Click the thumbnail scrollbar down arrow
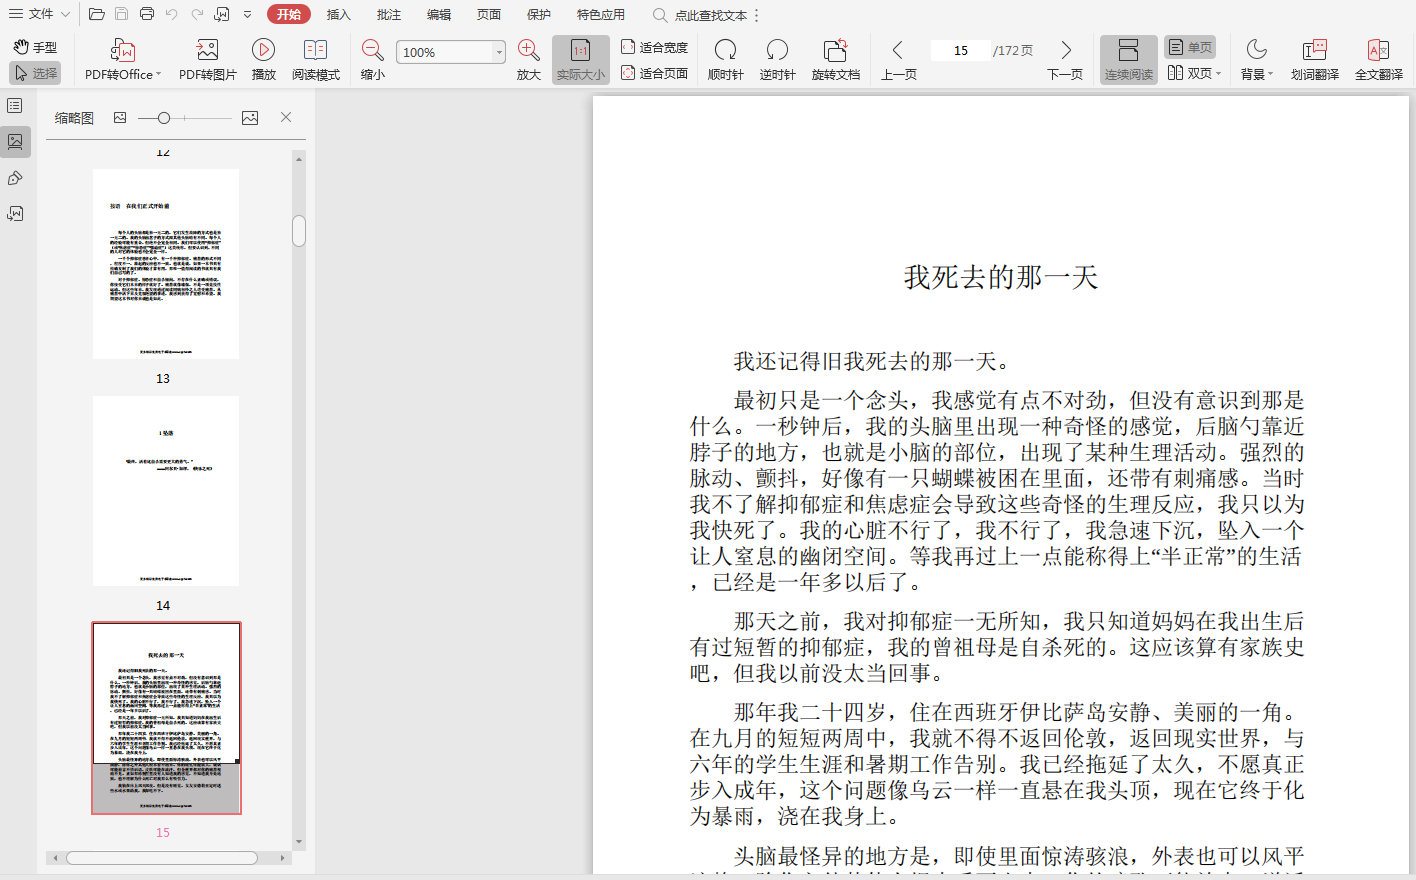The image size is (1416, 880). tap(299, 842)
